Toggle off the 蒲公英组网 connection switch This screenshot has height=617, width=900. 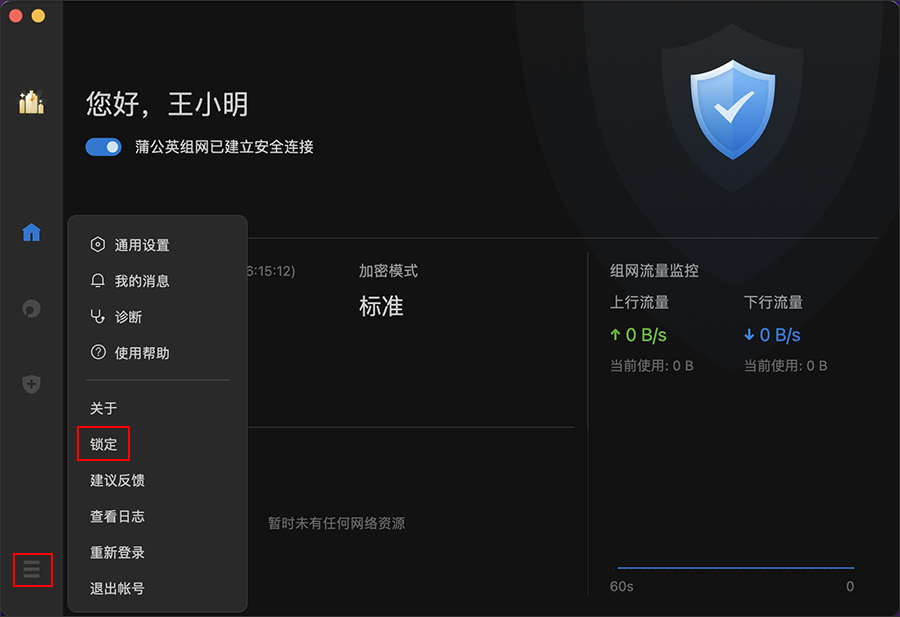click(103, 147)
